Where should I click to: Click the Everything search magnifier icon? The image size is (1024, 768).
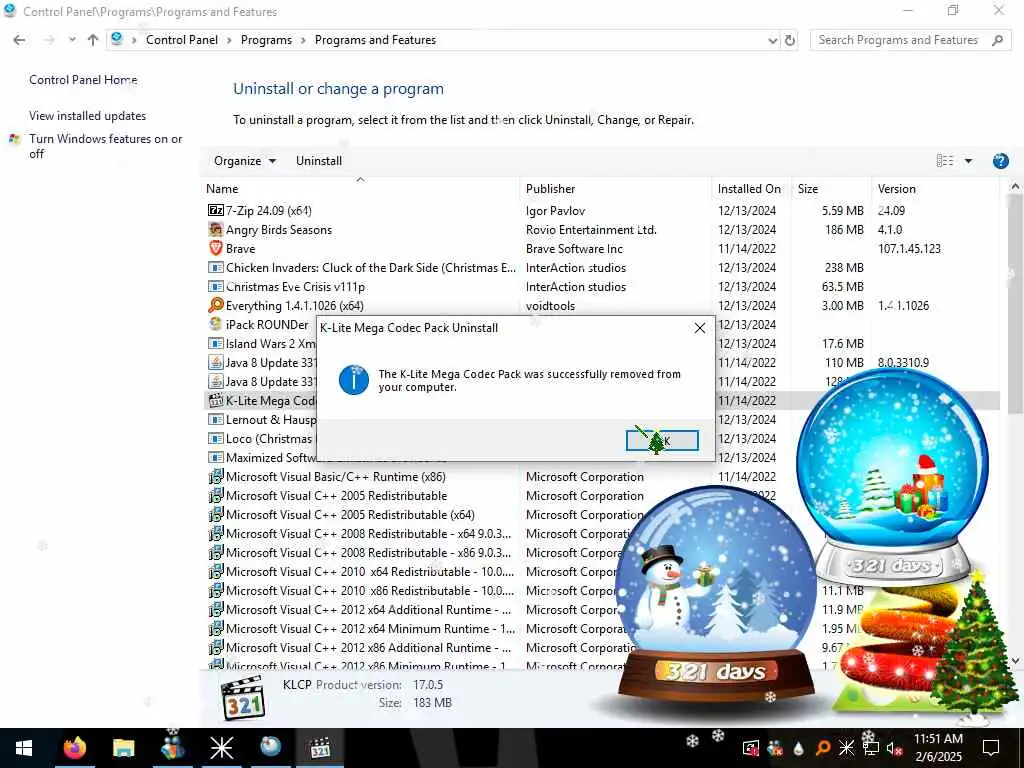tap(216, 305)
